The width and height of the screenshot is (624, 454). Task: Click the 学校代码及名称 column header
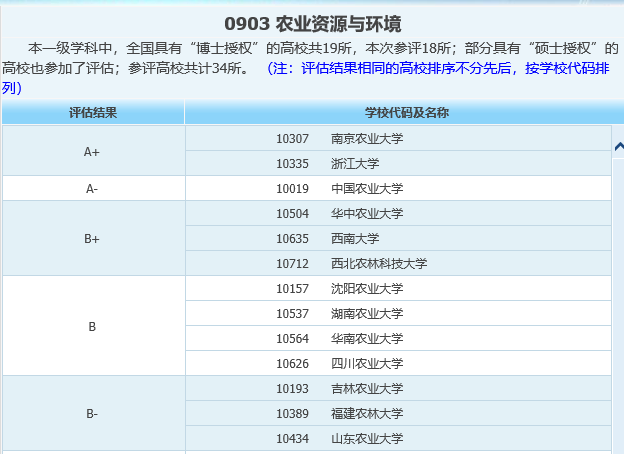[x=405, y=113]
